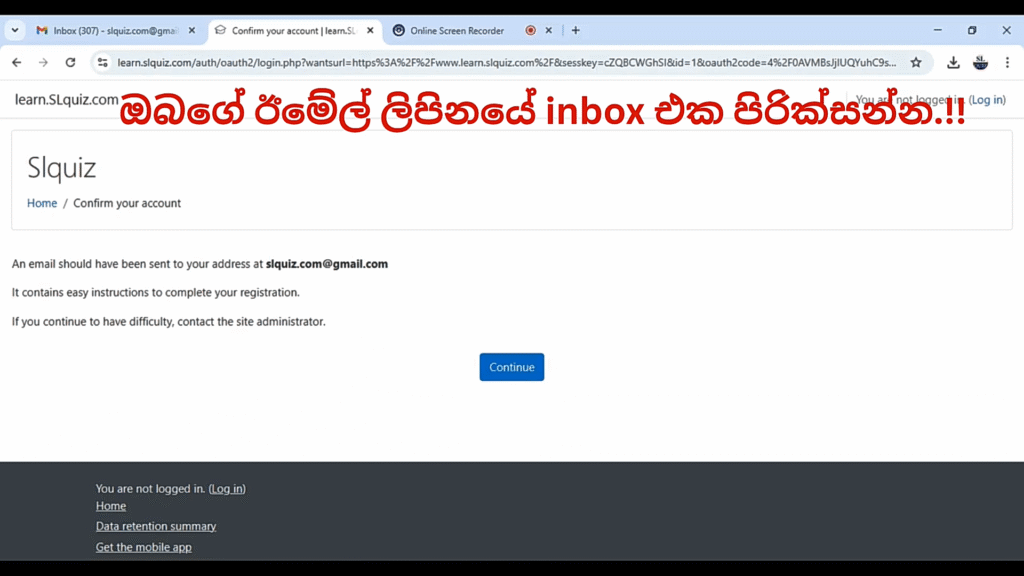This screenshot has height=576, width=1024.
Task: Open Chrome three-dot menu
Action: pyautogui.click(x=1008, y=63)
